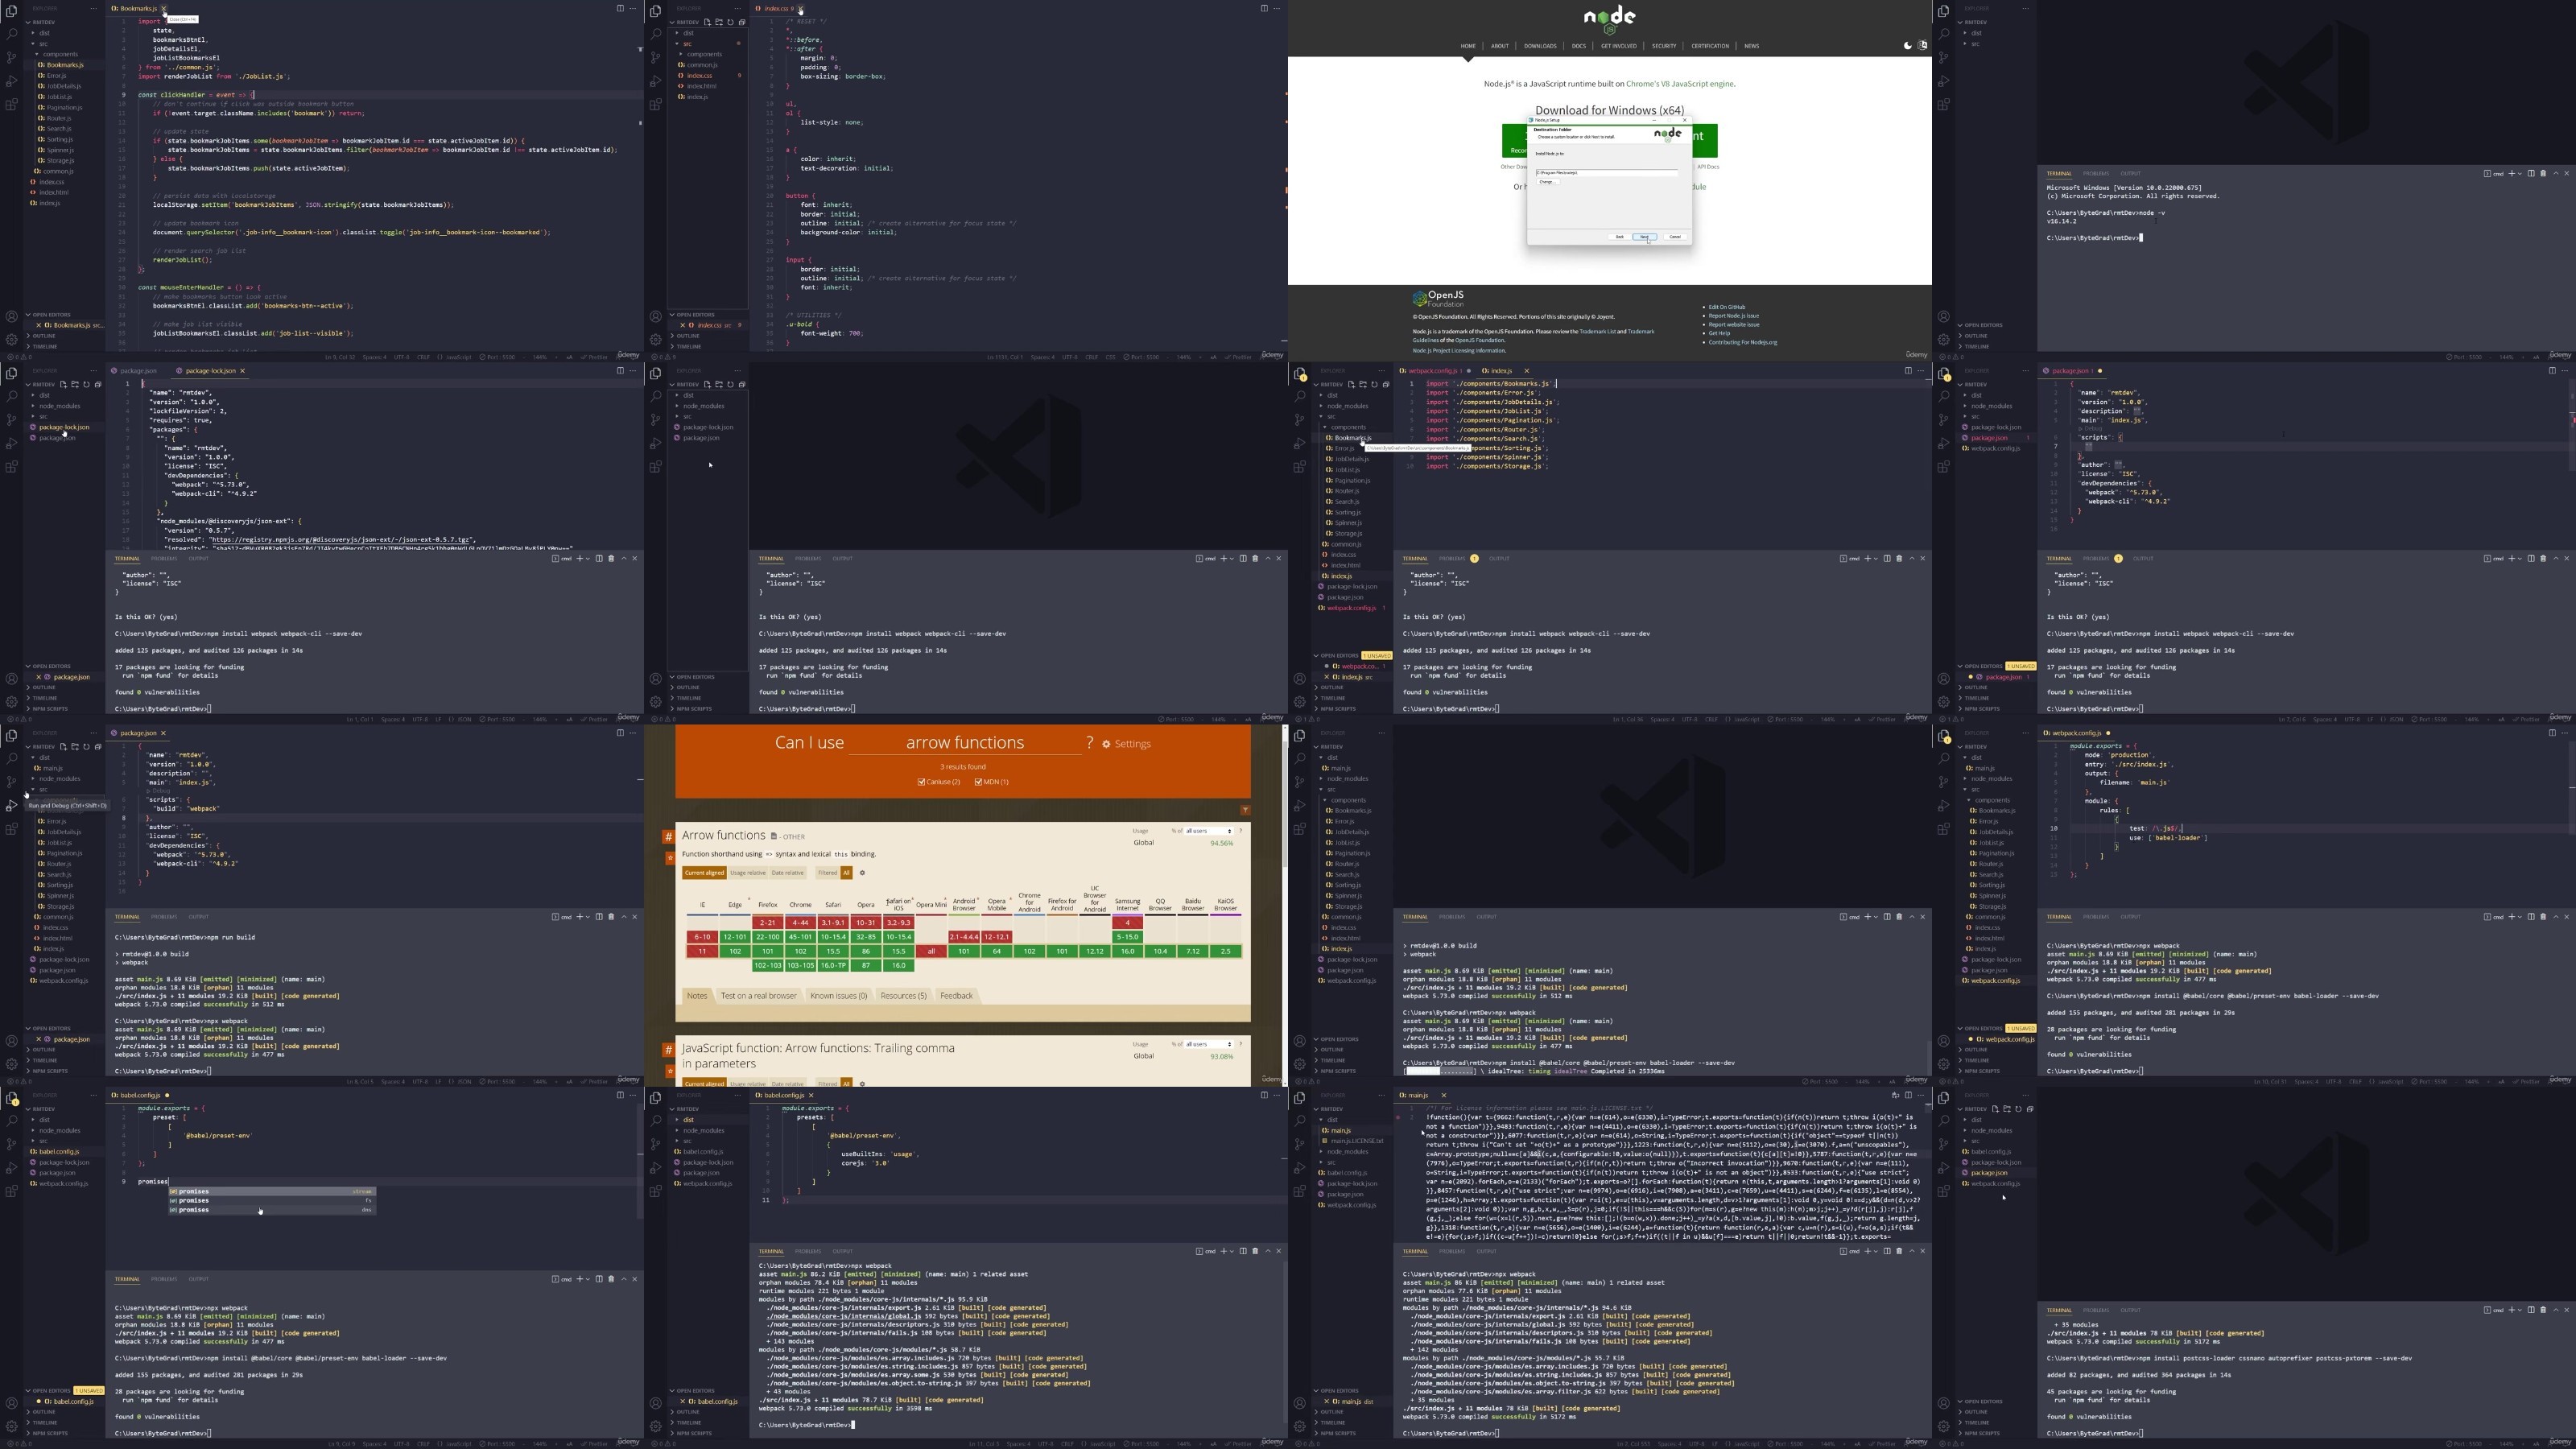Switch to PROBLEMS tab in node -v frame
Image resolution: width=2576 pixels, height=1449 pixels.
click(2095, 173)
